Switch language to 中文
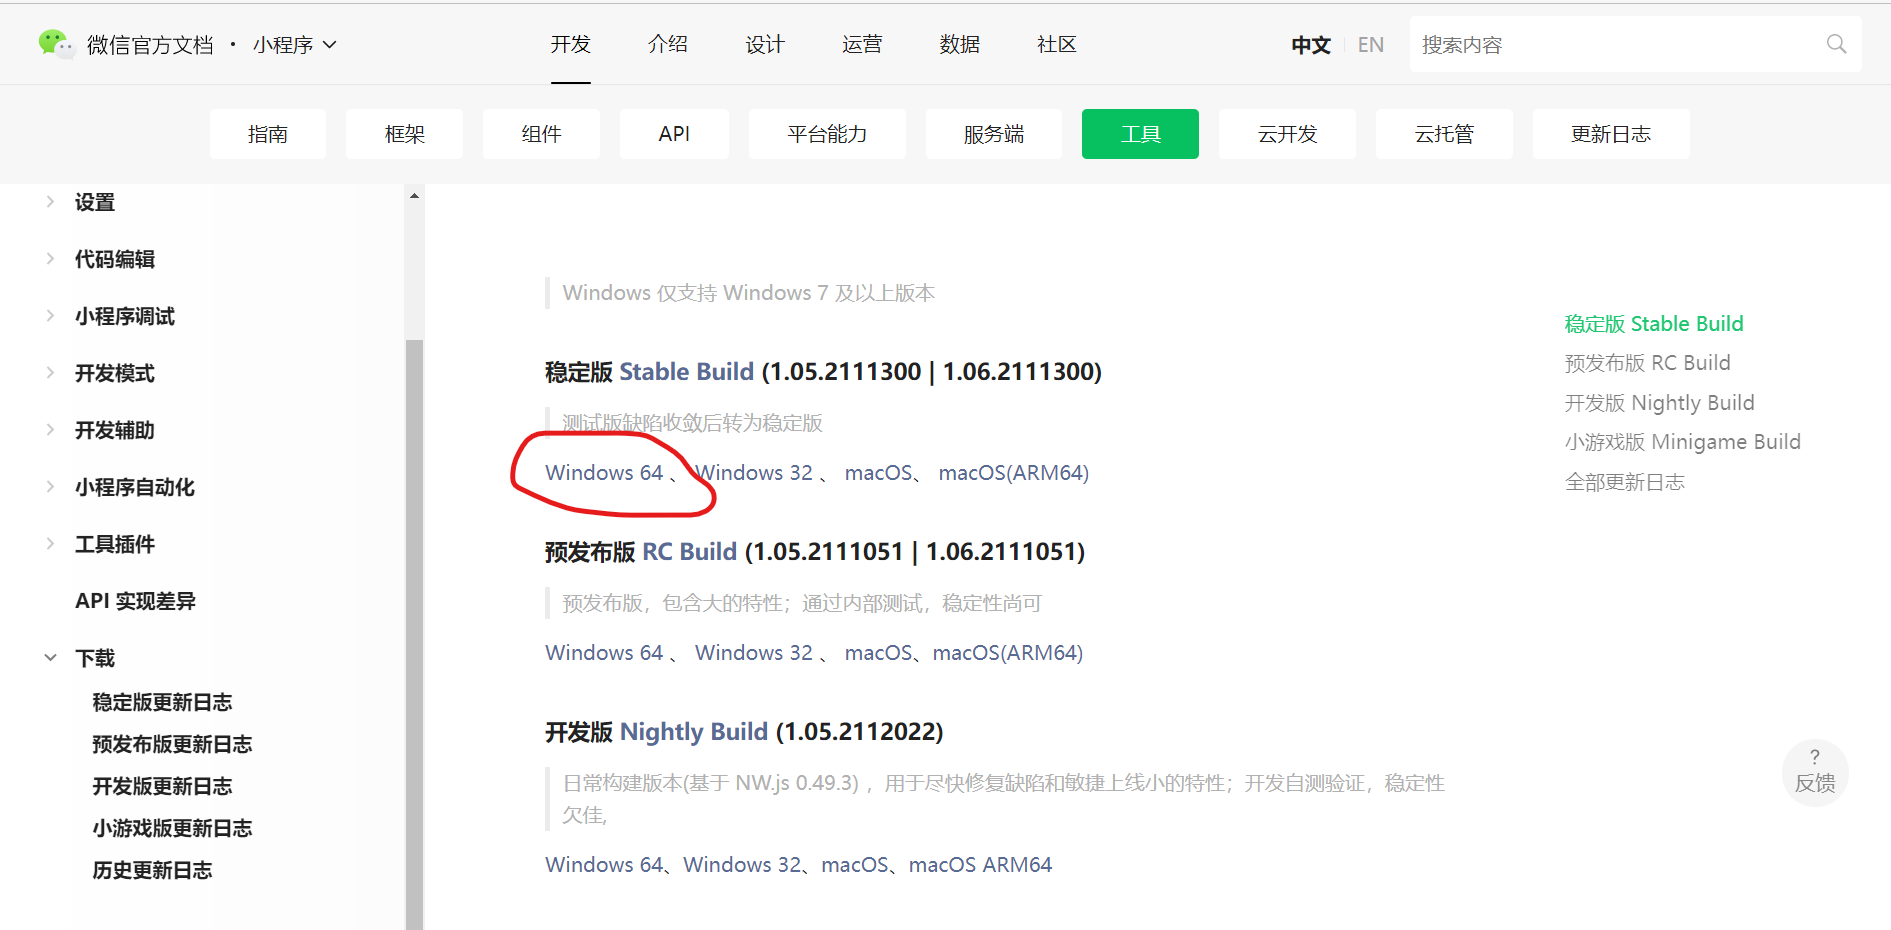1891x930 pixels. 1311,45
